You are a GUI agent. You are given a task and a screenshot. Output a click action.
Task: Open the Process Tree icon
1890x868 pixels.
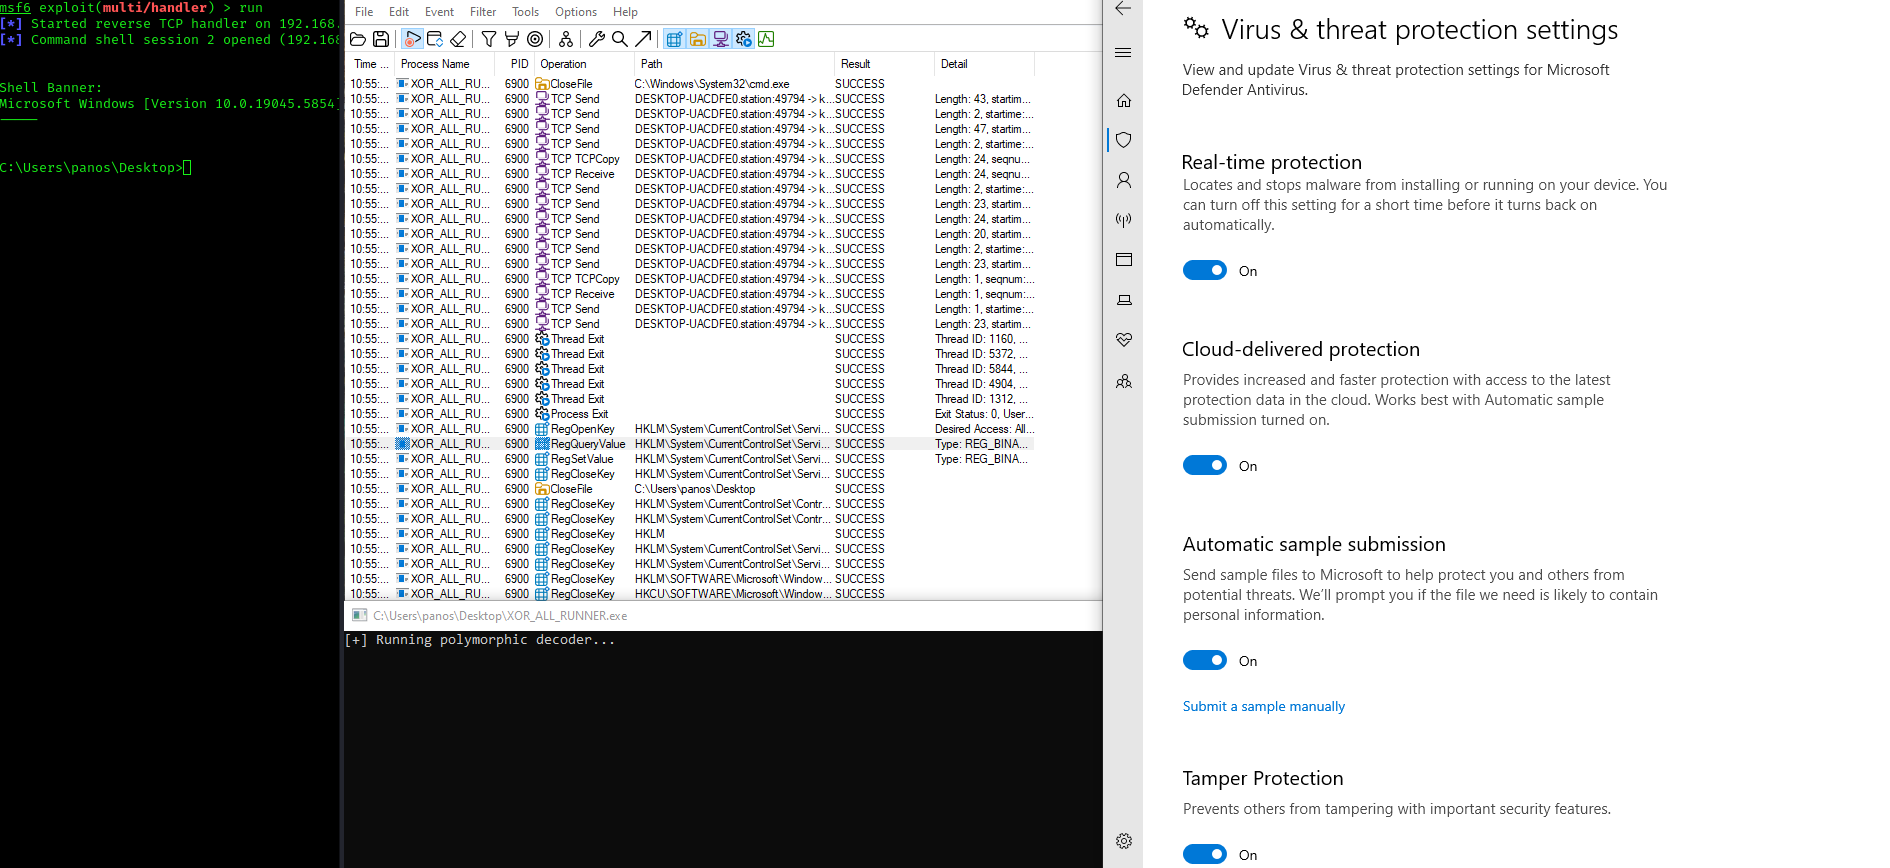566,39
